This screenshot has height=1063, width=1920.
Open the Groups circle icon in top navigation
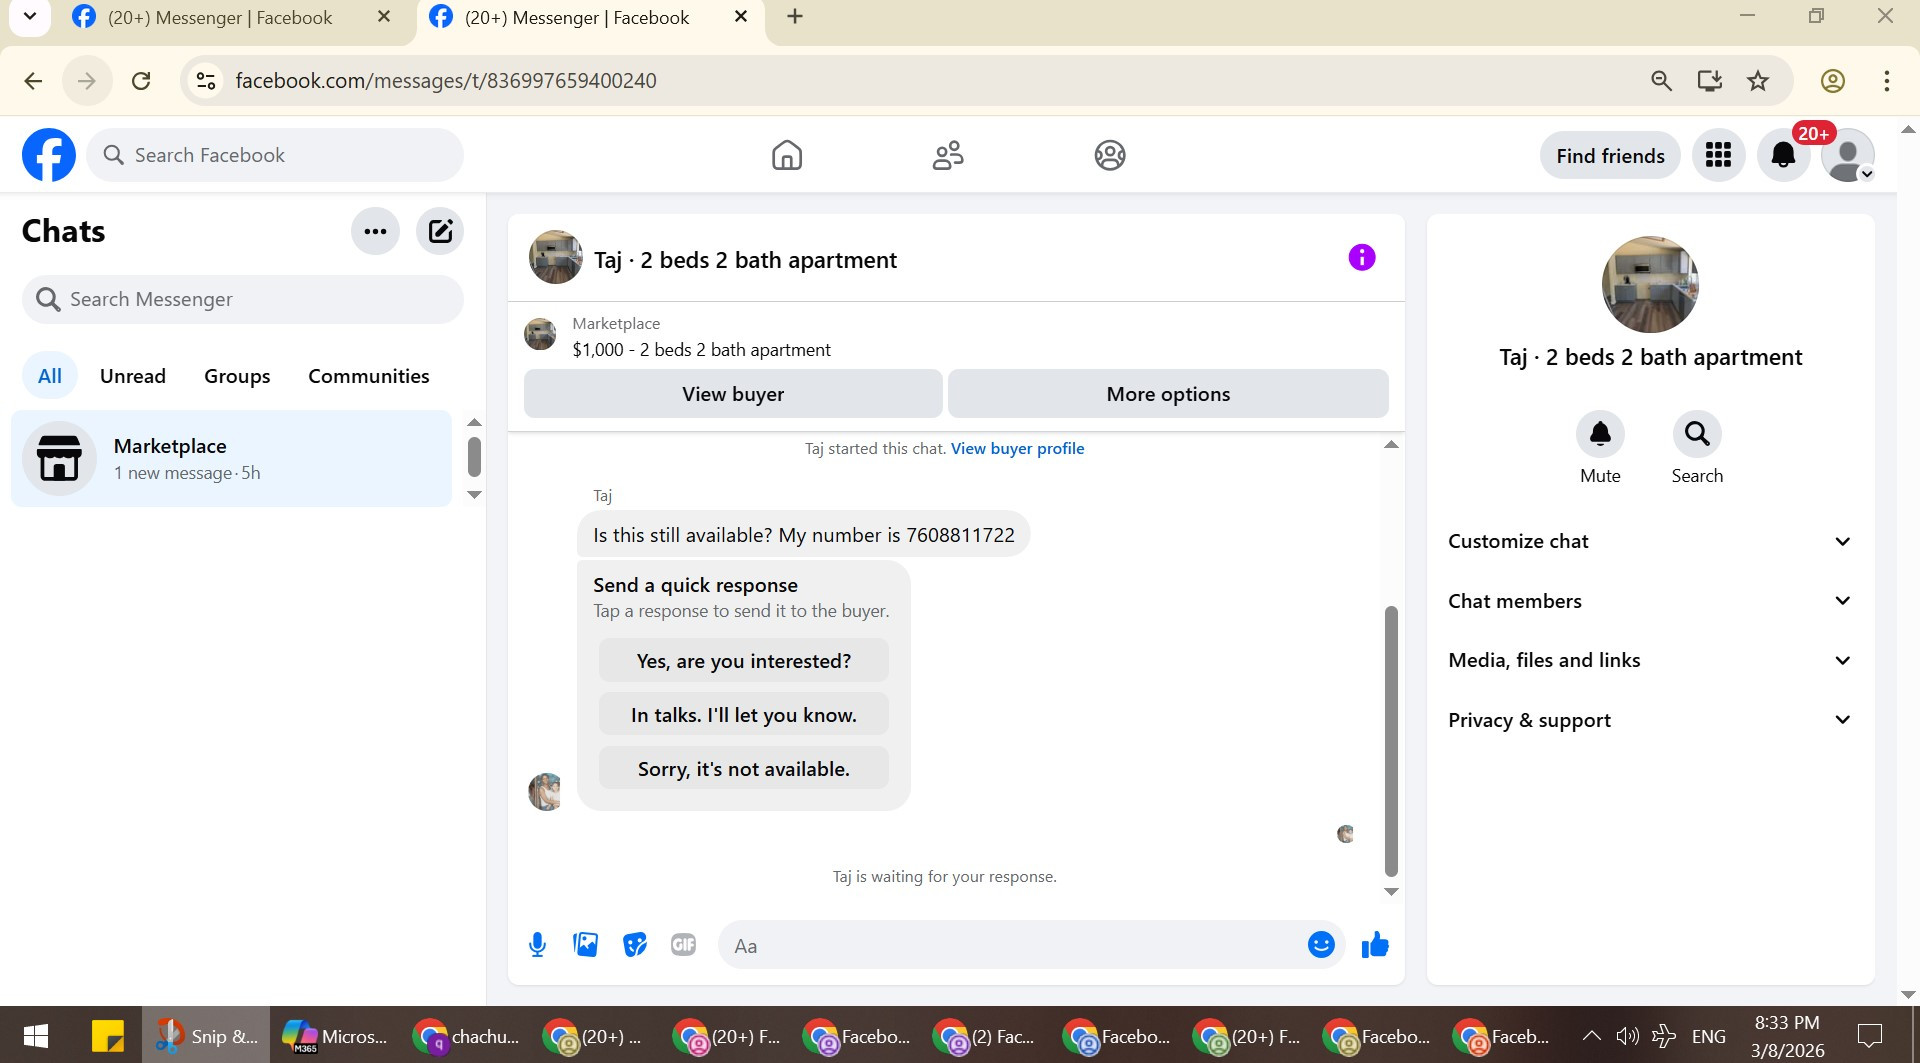1110,155
